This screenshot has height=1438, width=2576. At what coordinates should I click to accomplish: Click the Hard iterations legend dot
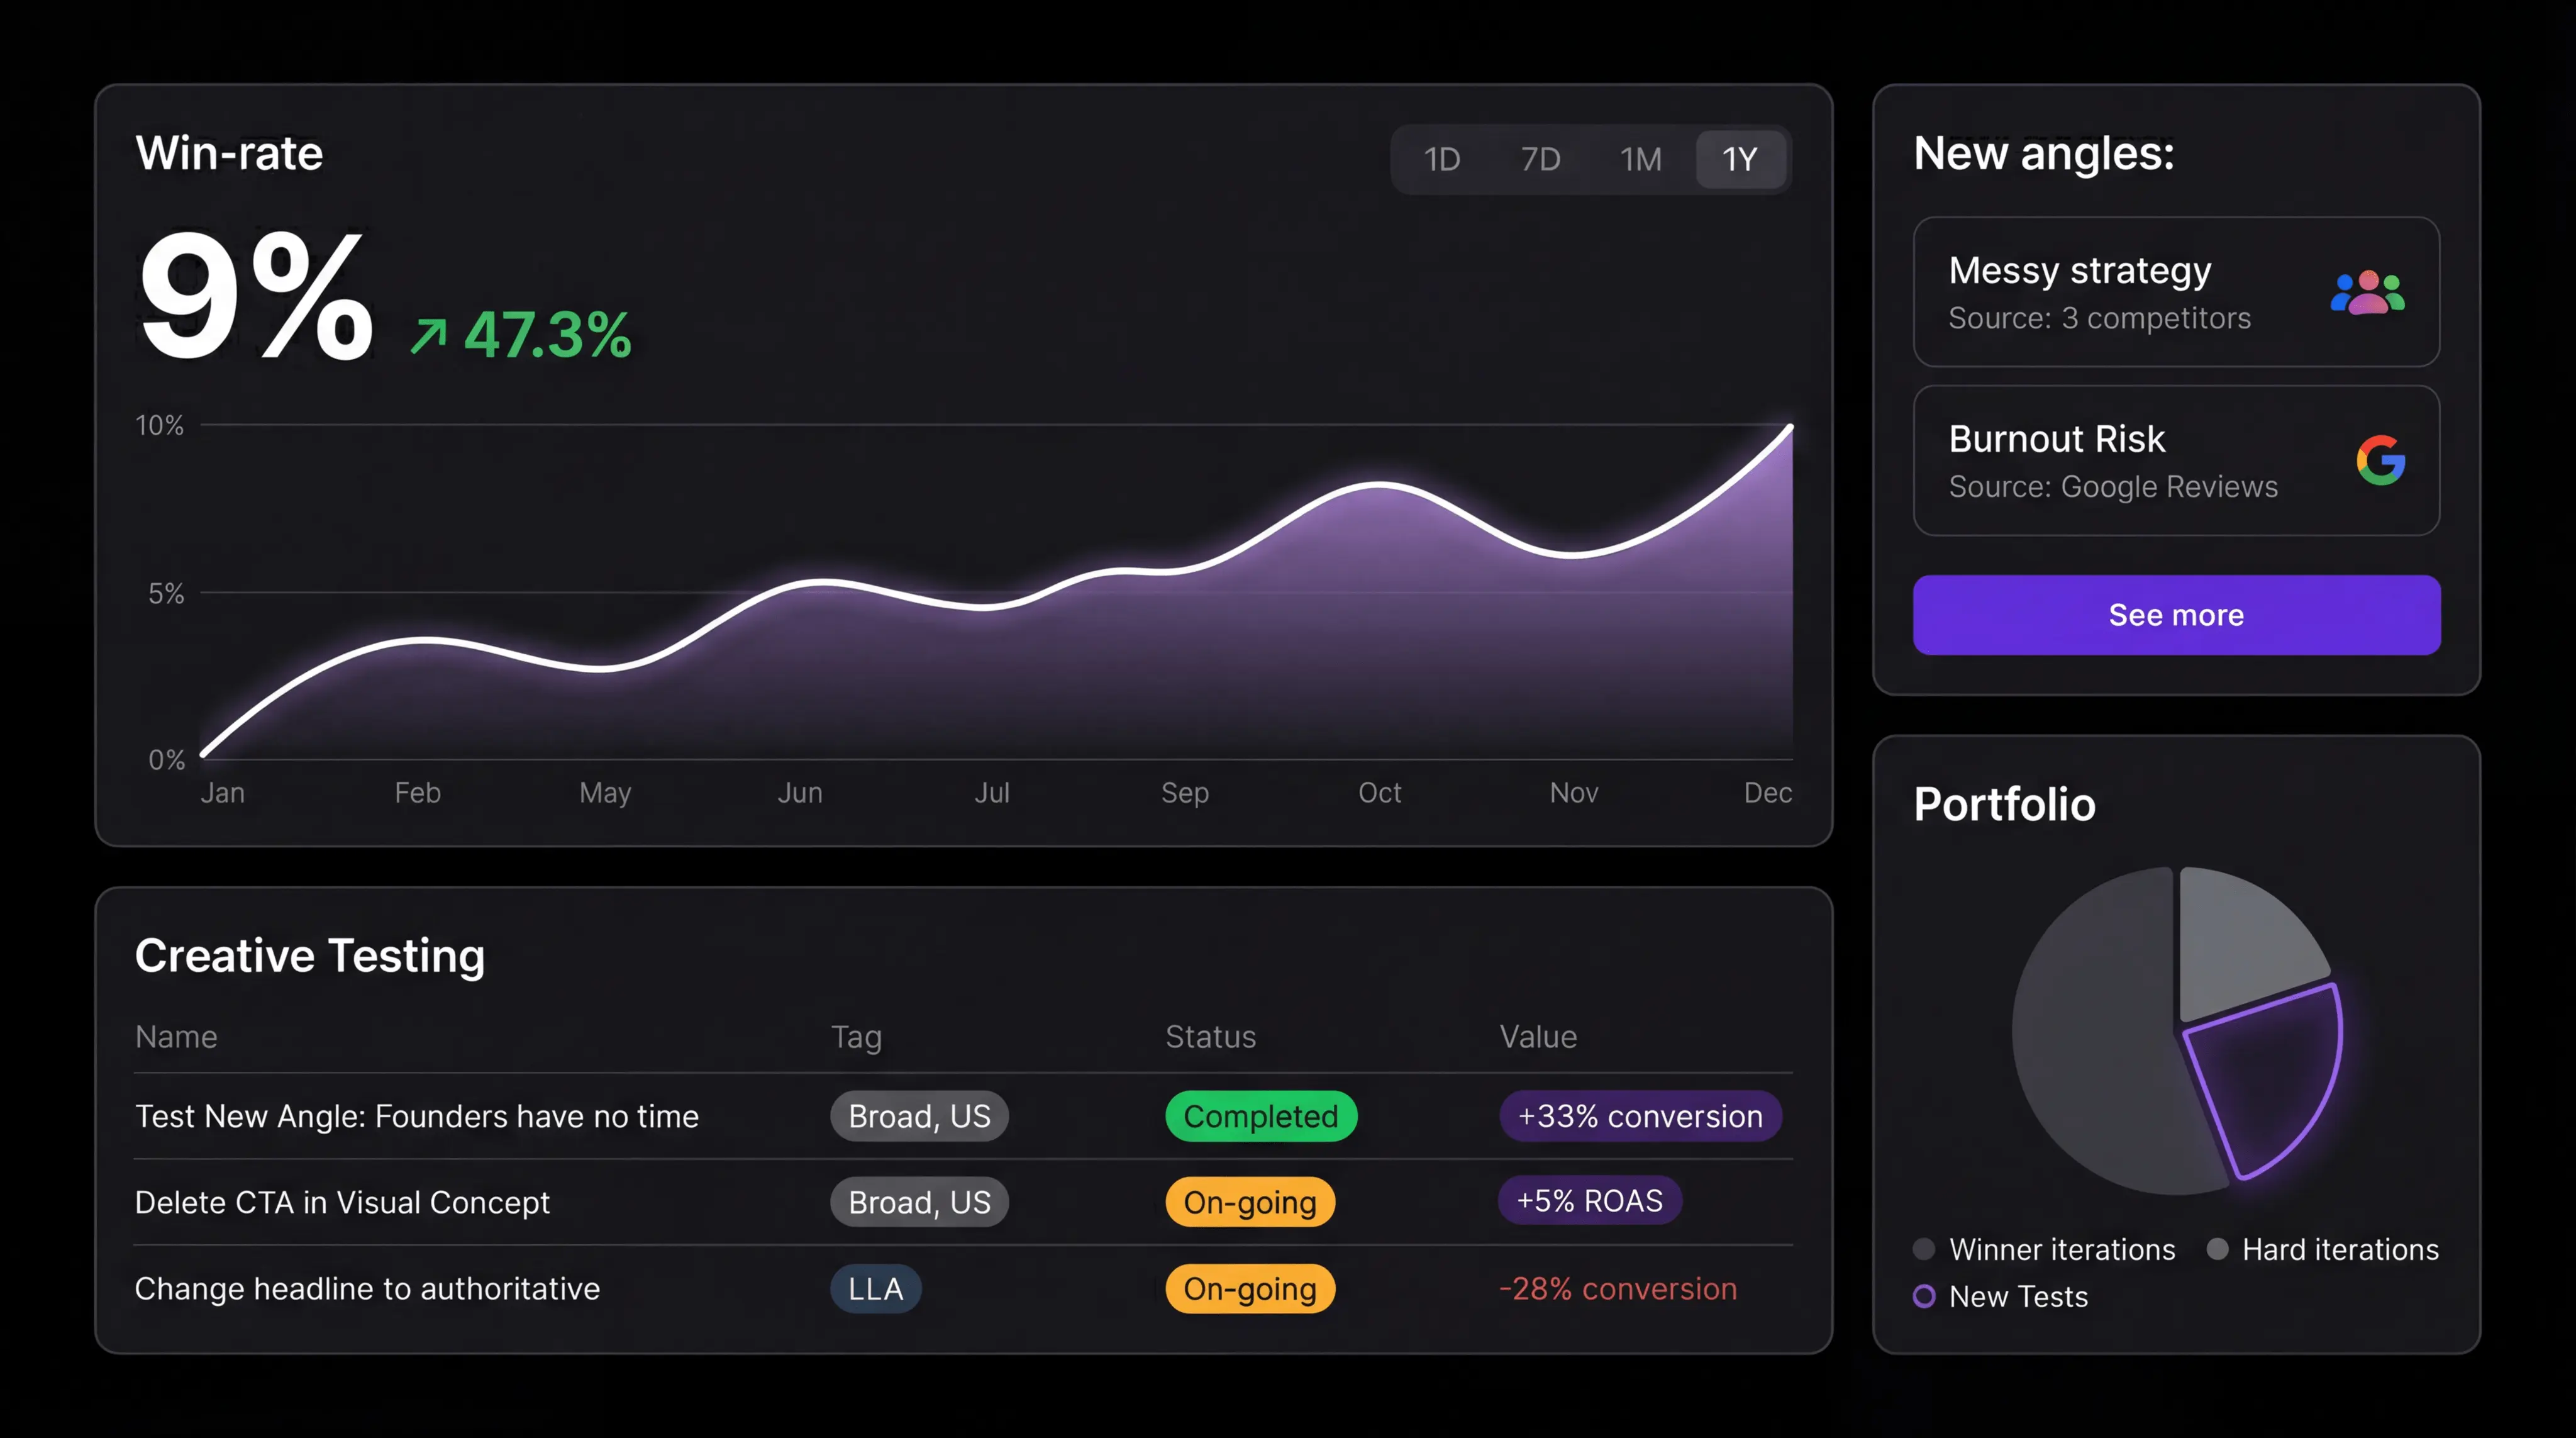click(2217, 1249)
